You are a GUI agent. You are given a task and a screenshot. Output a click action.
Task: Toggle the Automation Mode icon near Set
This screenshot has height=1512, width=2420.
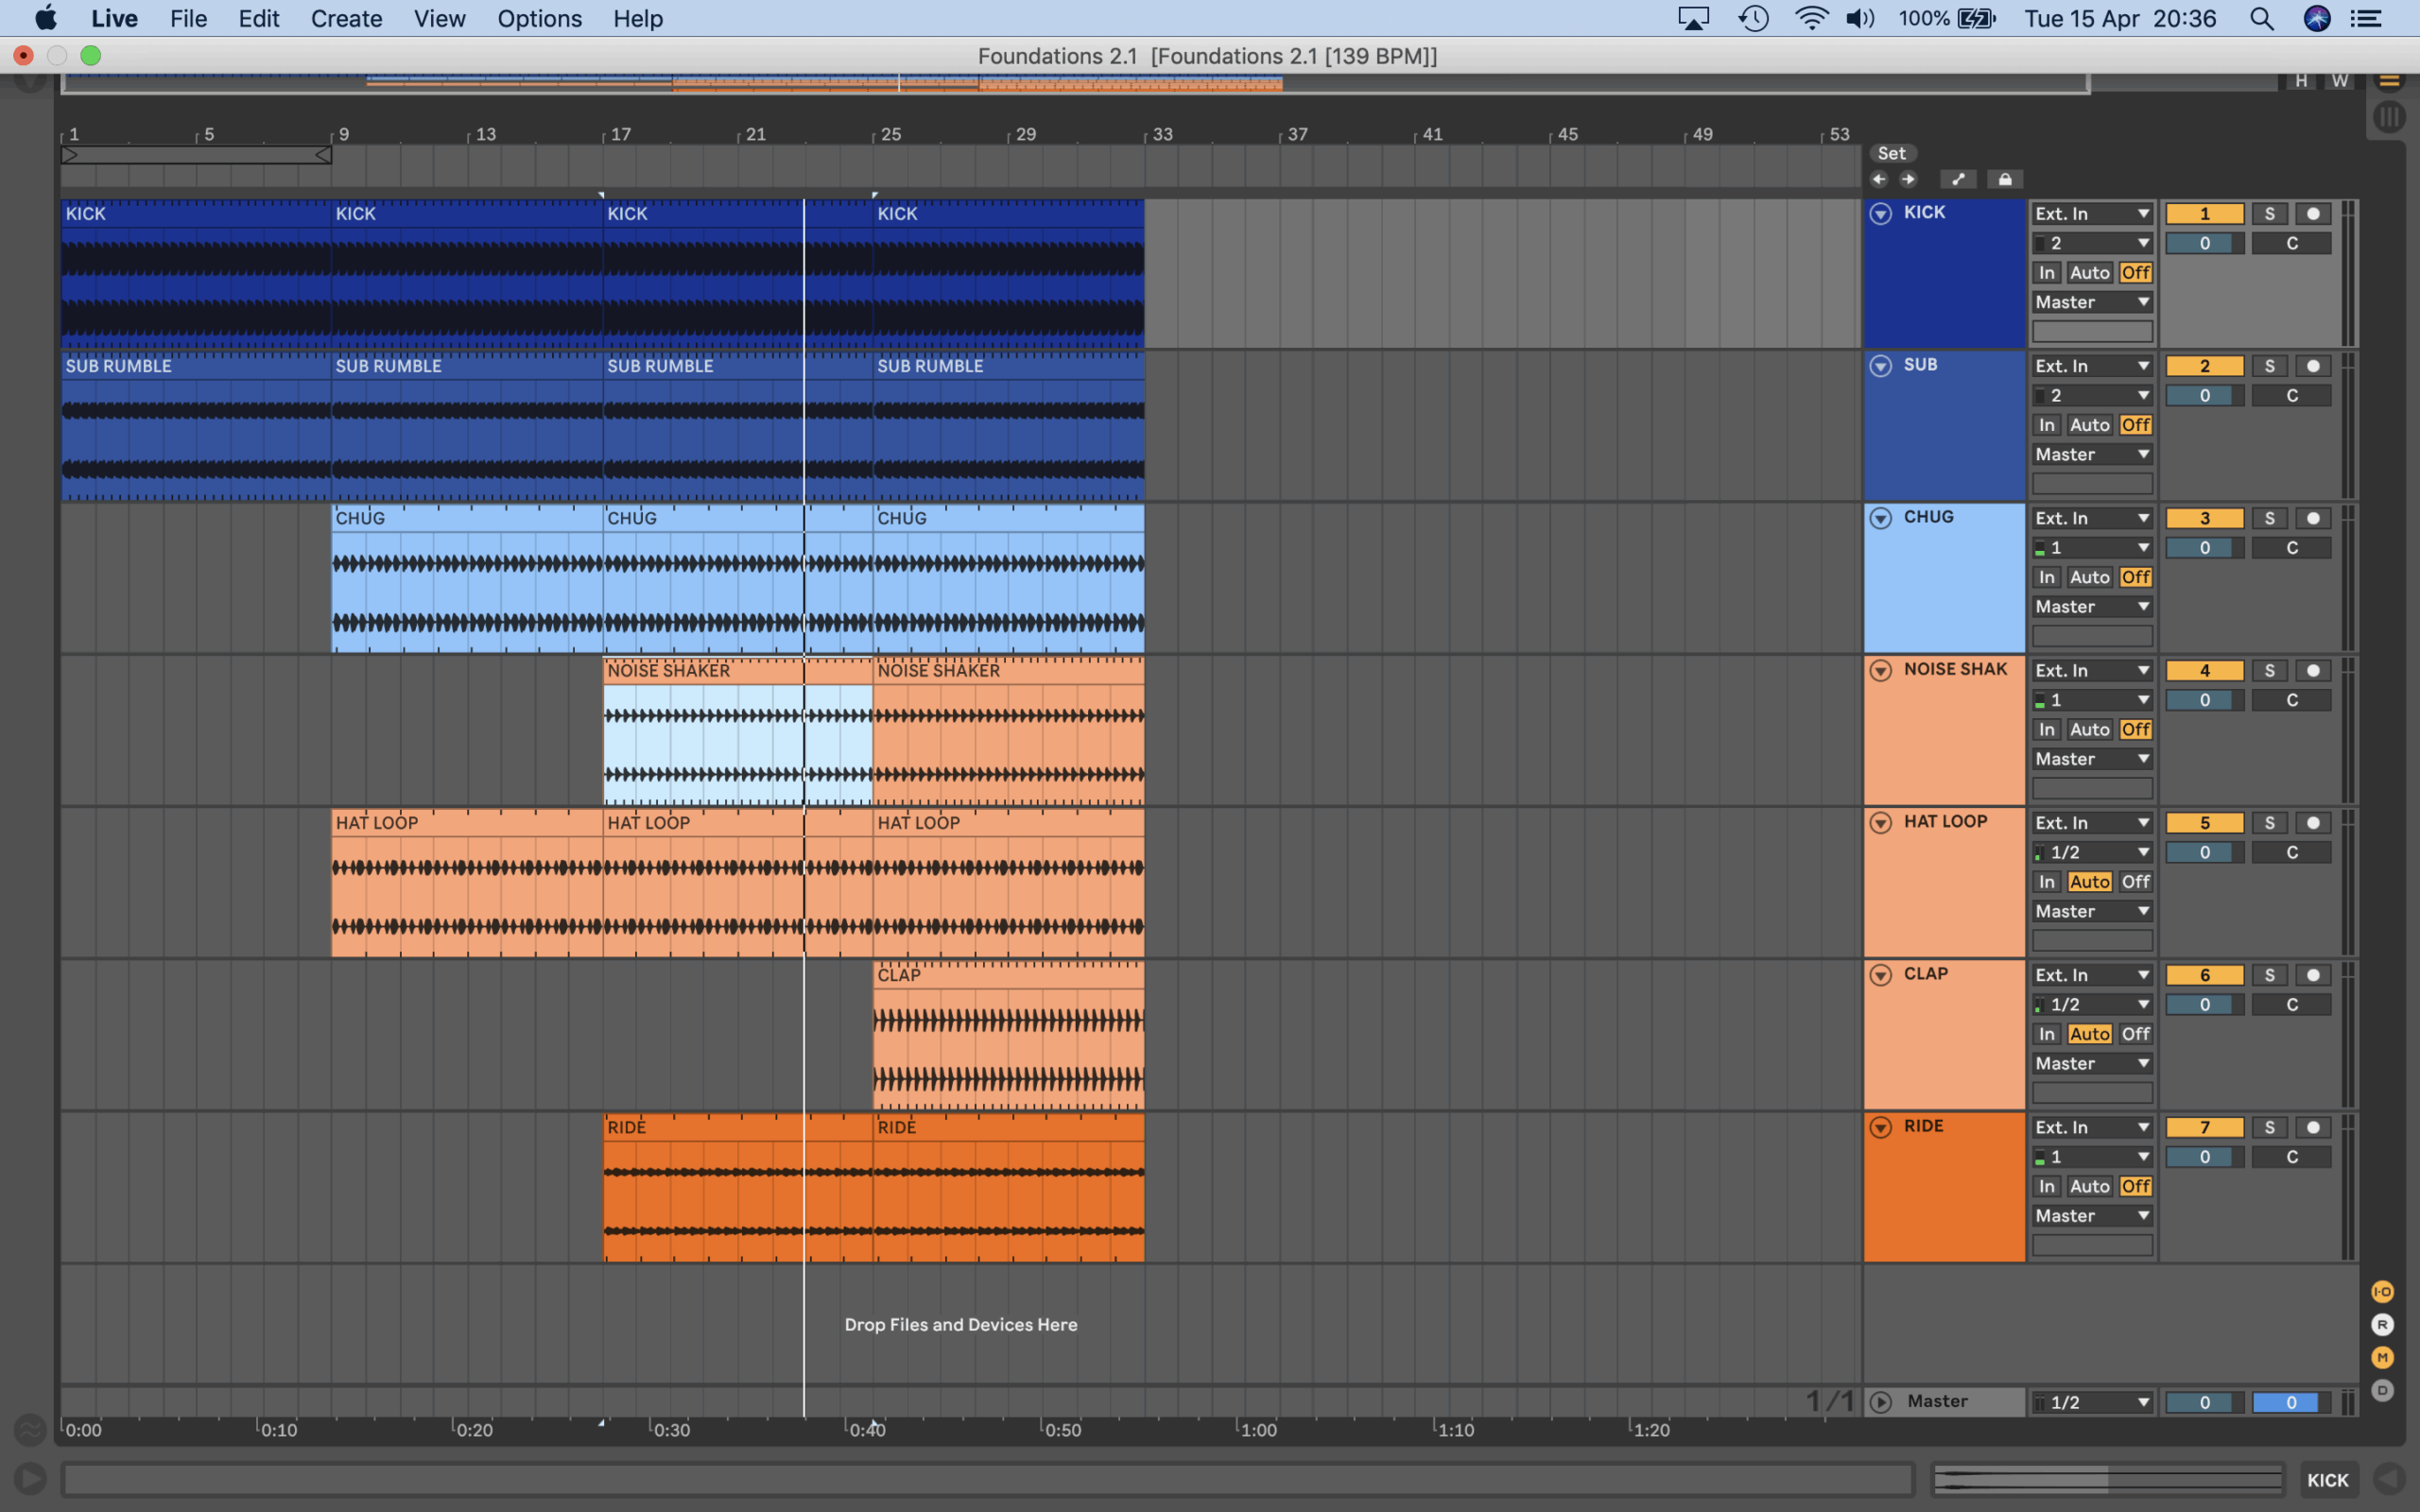(1957, 180)
